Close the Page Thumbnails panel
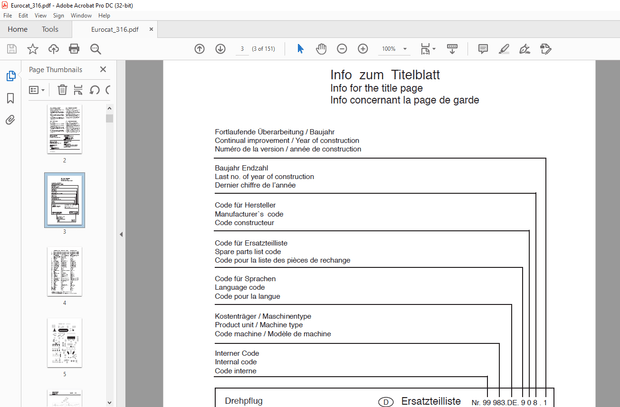 [x=103, y=69]
